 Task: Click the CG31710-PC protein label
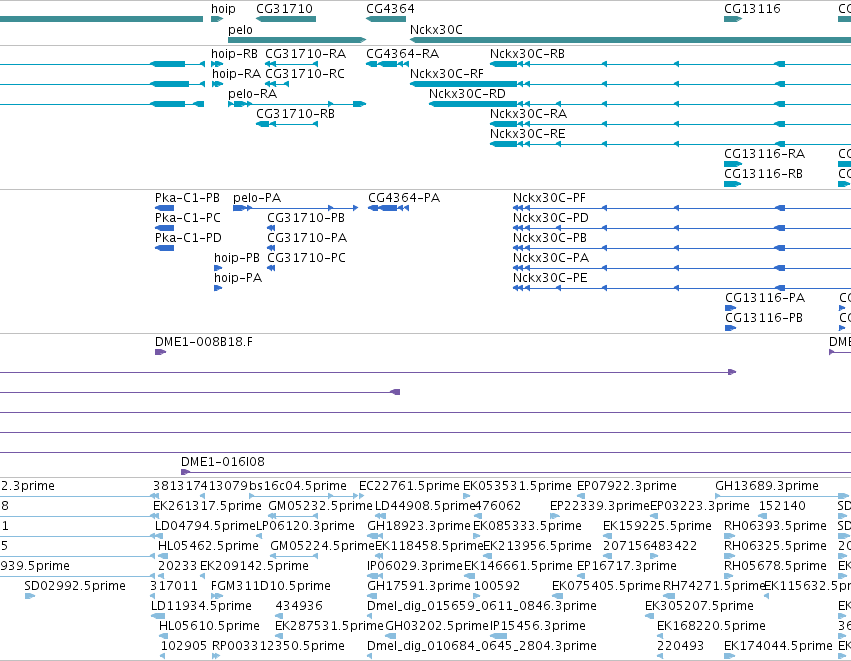(307, 258)
